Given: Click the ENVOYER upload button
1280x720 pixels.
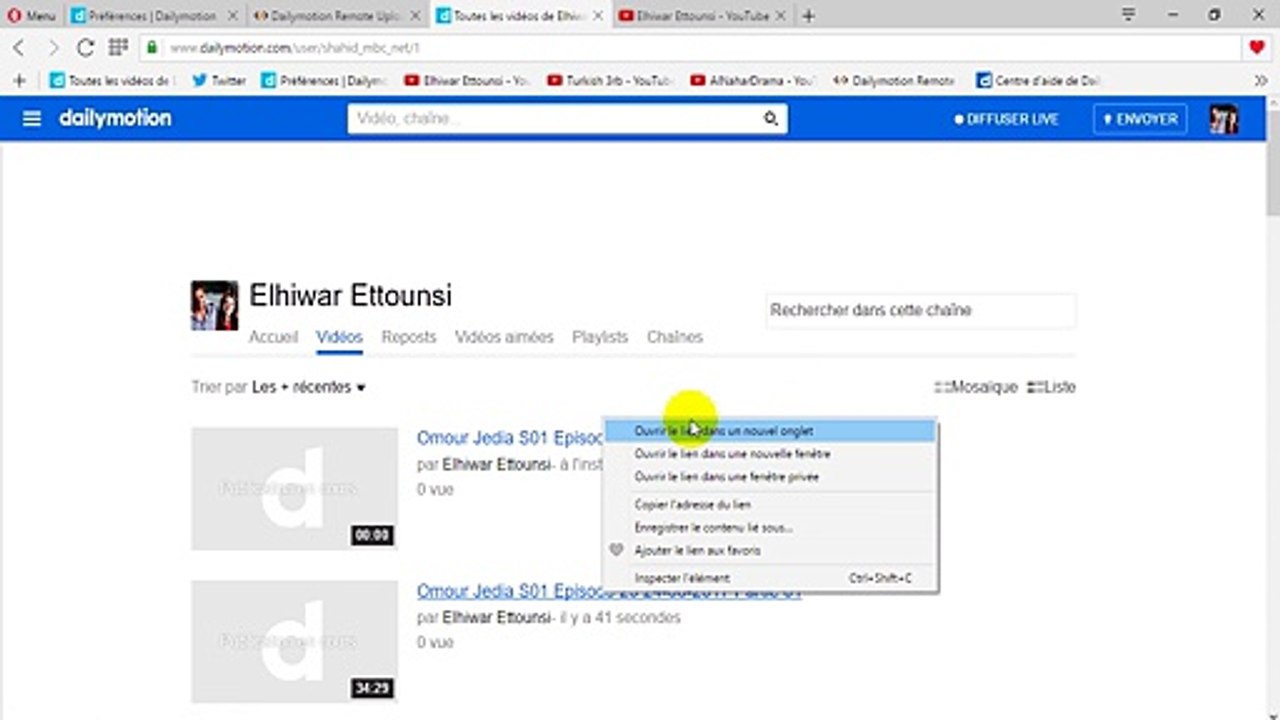Looking at the screenshot, I should click(x=1140, y=119).
